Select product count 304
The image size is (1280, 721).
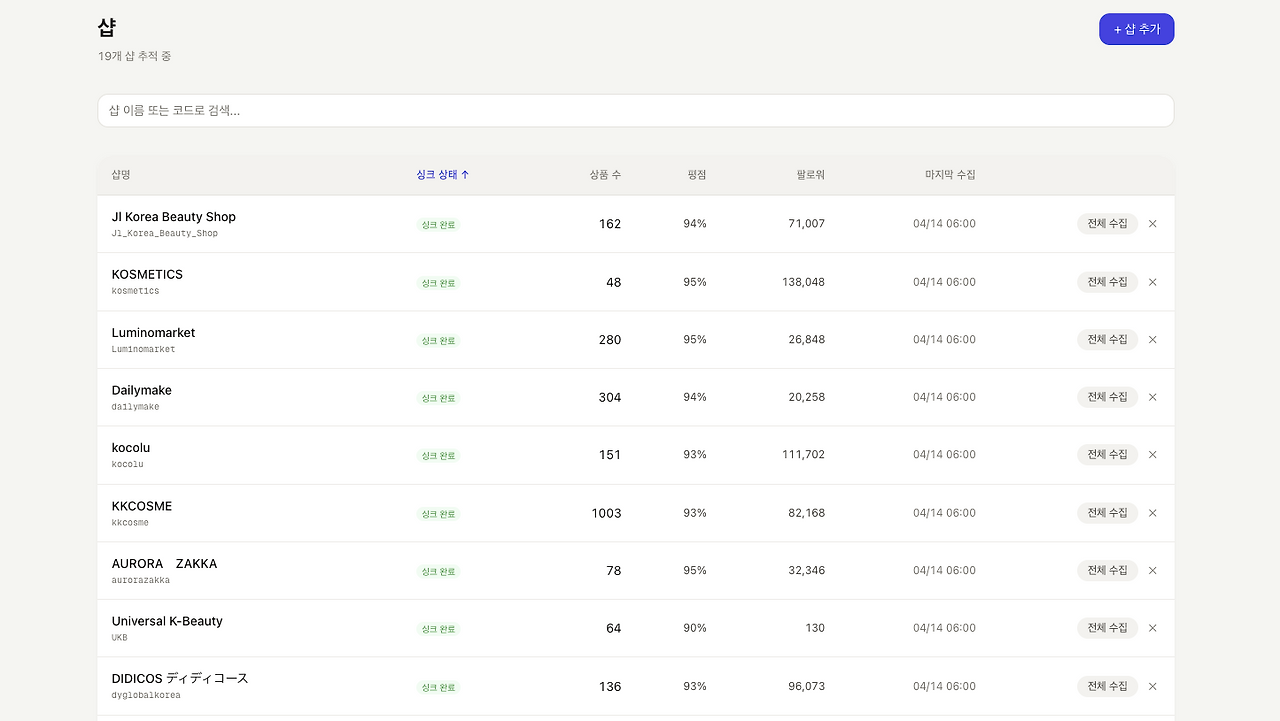click(610, 397)
